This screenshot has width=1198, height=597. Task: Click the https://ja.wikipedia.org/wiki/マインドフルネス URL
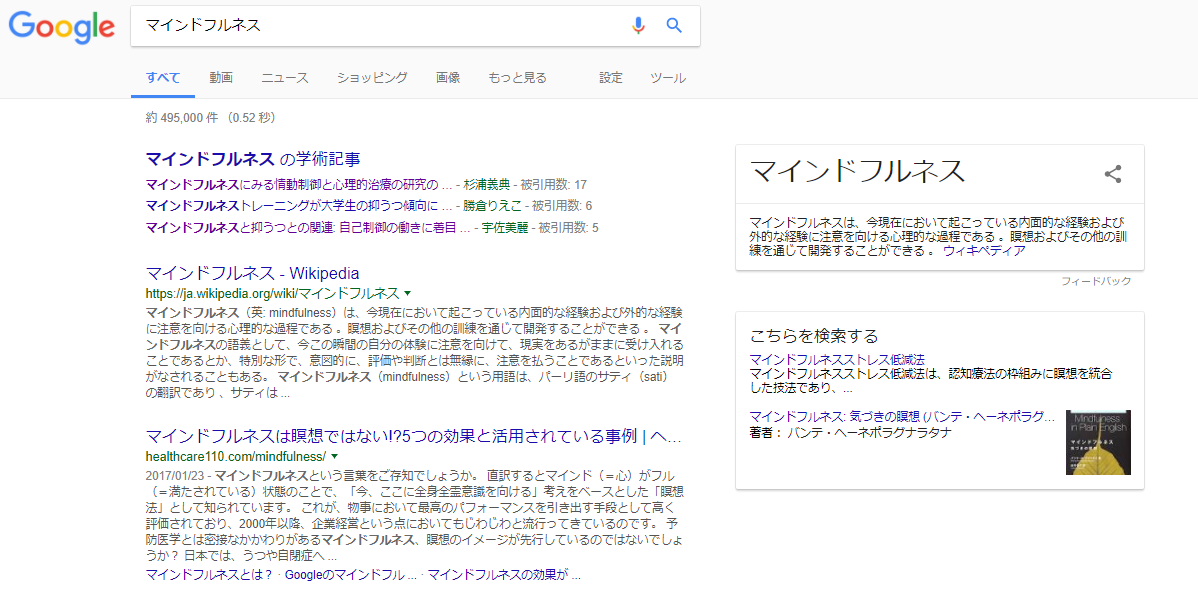pyautogui.click(x=272, y=293)
